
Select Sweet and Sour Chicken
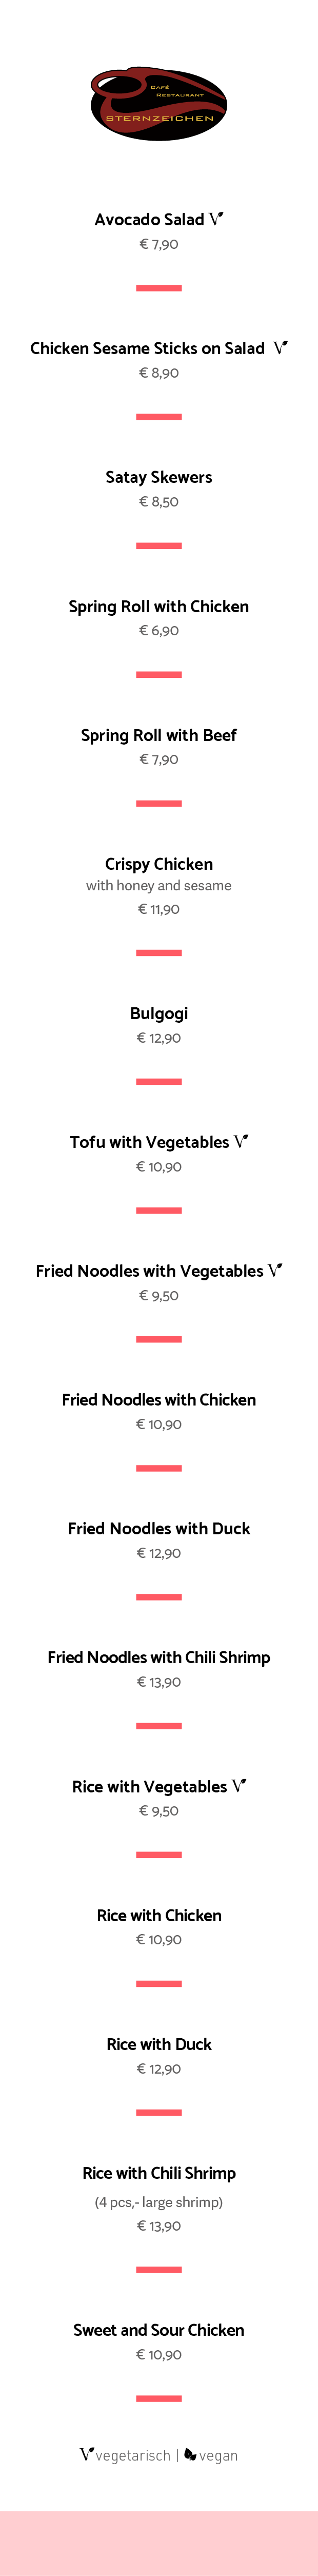159,2330
